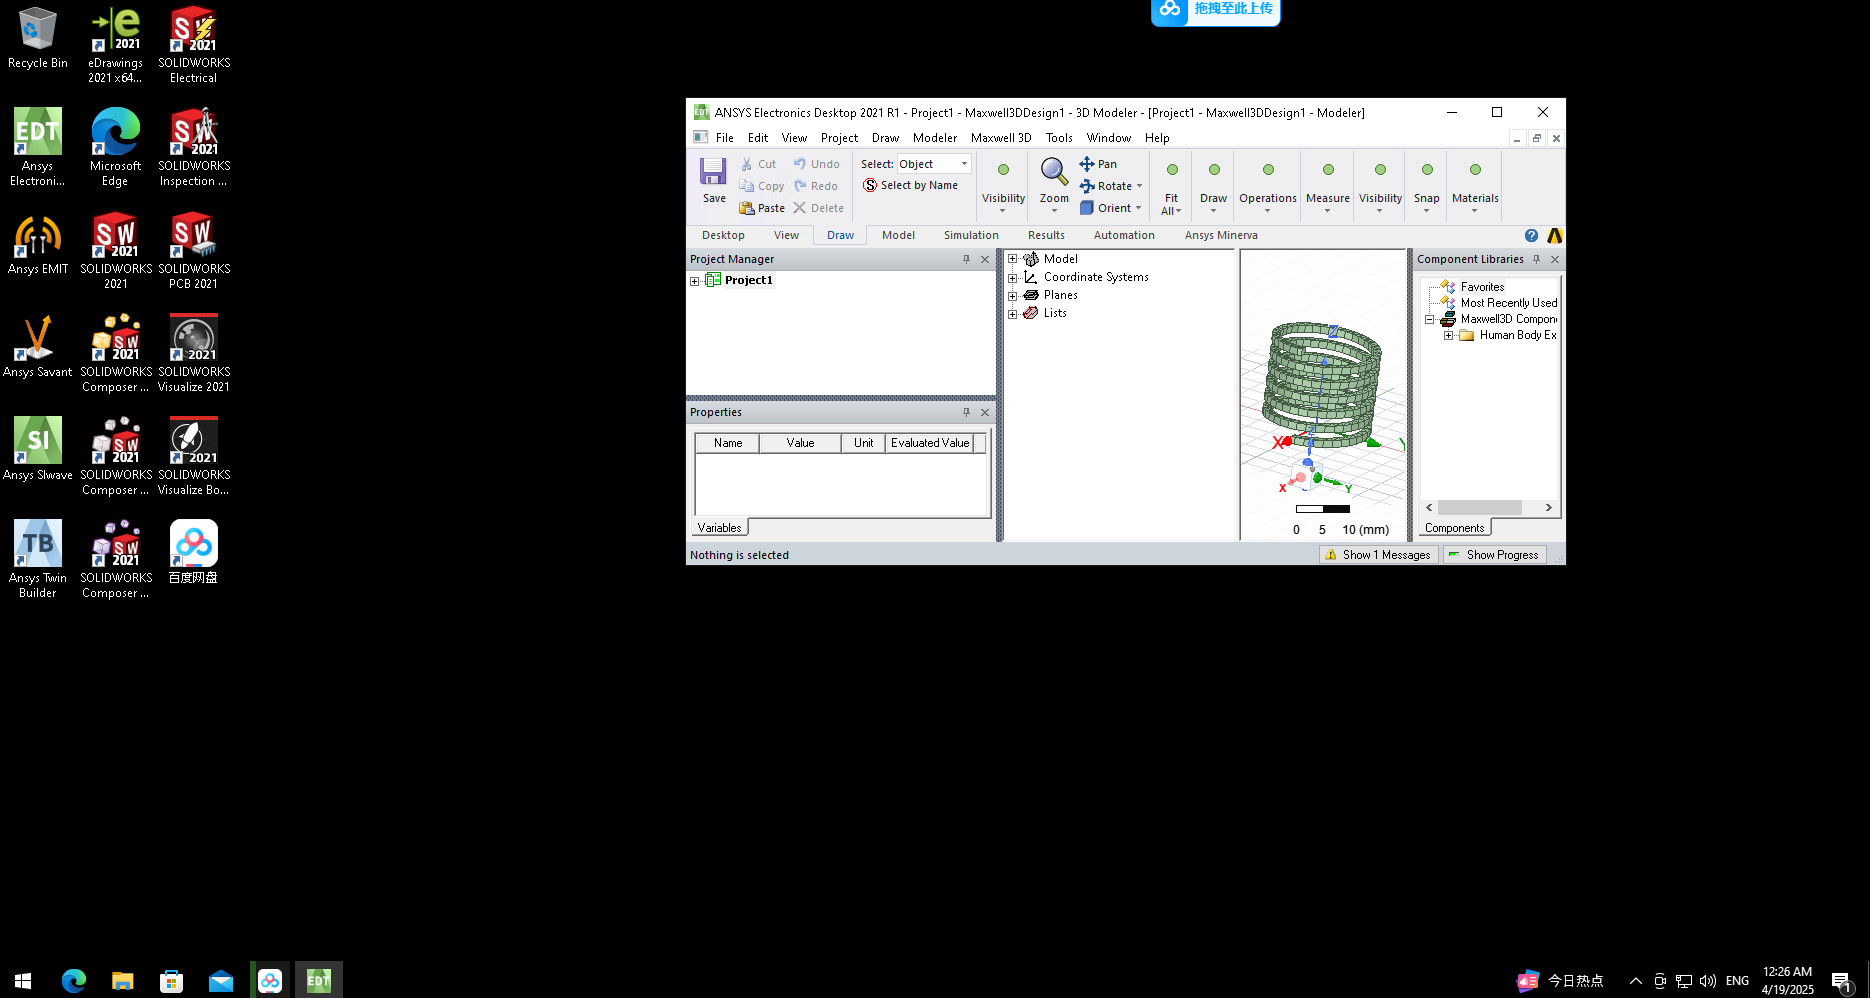Click the green coil model in viewport
This screenshot has width=1870, height=998.
1322,384
